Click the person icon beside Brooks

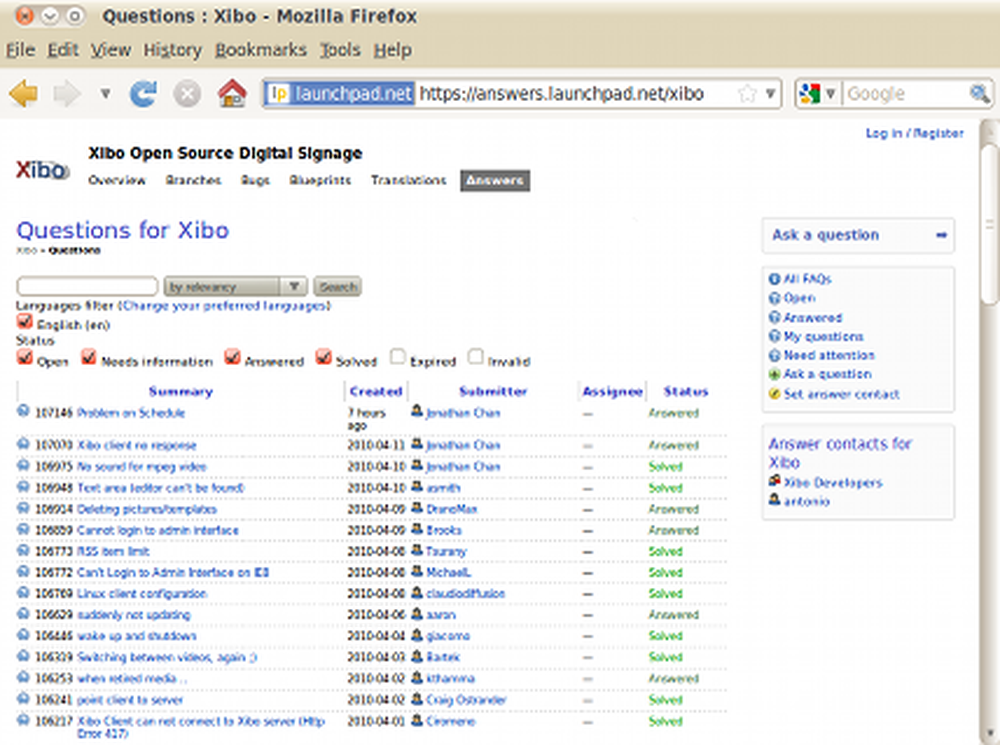pyautogui.click(x=417, y=529)
